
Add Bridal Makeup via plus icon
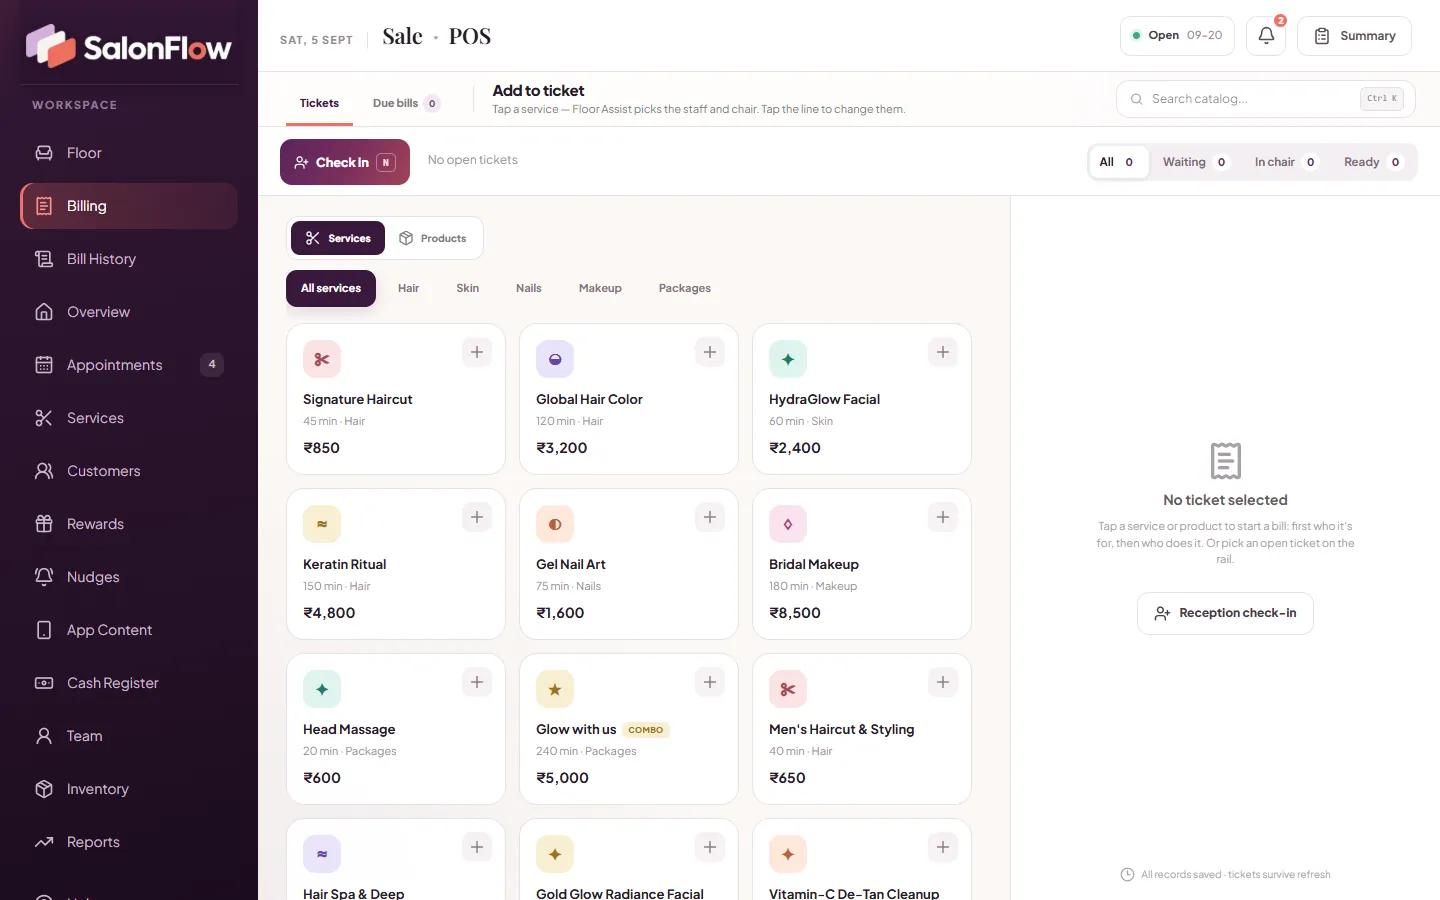coord(943,517)
